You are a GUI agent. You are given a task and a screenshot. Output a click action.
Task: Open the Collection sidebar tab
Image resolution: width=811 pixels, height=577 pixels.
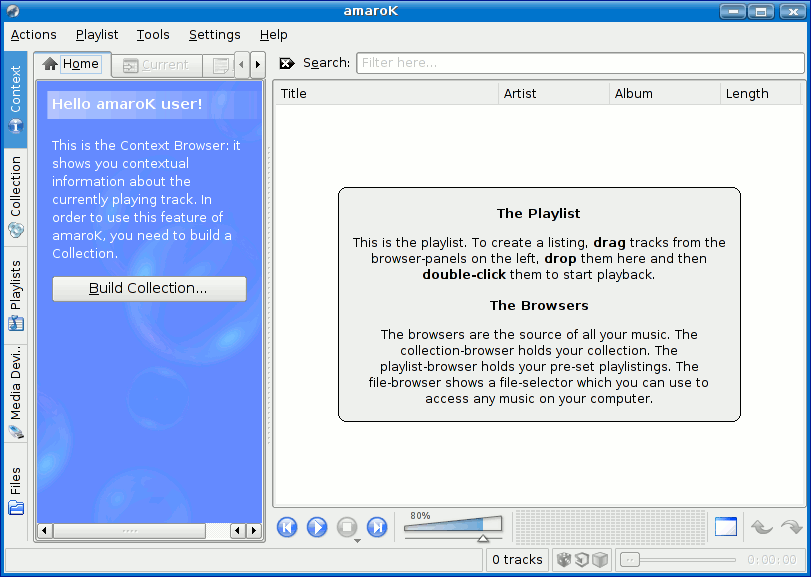click(x=16, y=197)
